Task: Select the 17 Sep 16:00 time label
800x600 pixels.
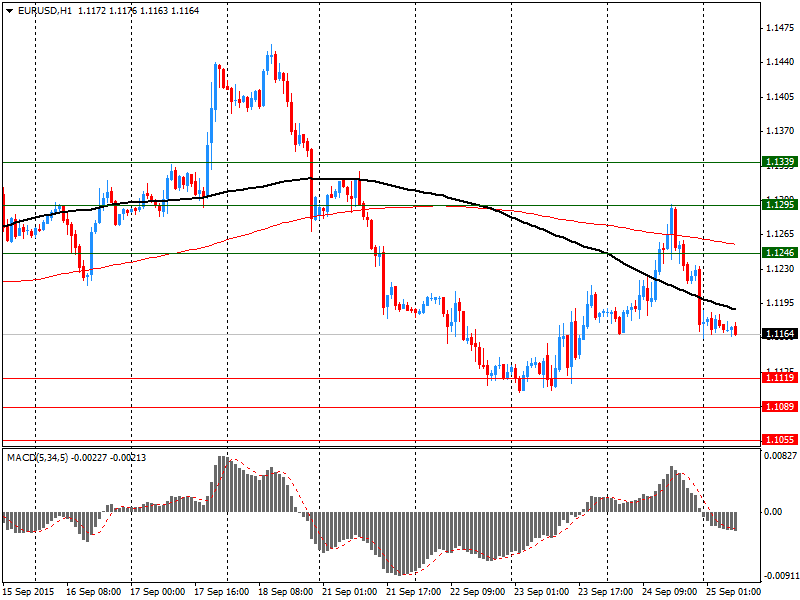Action: tap(221, 592)
